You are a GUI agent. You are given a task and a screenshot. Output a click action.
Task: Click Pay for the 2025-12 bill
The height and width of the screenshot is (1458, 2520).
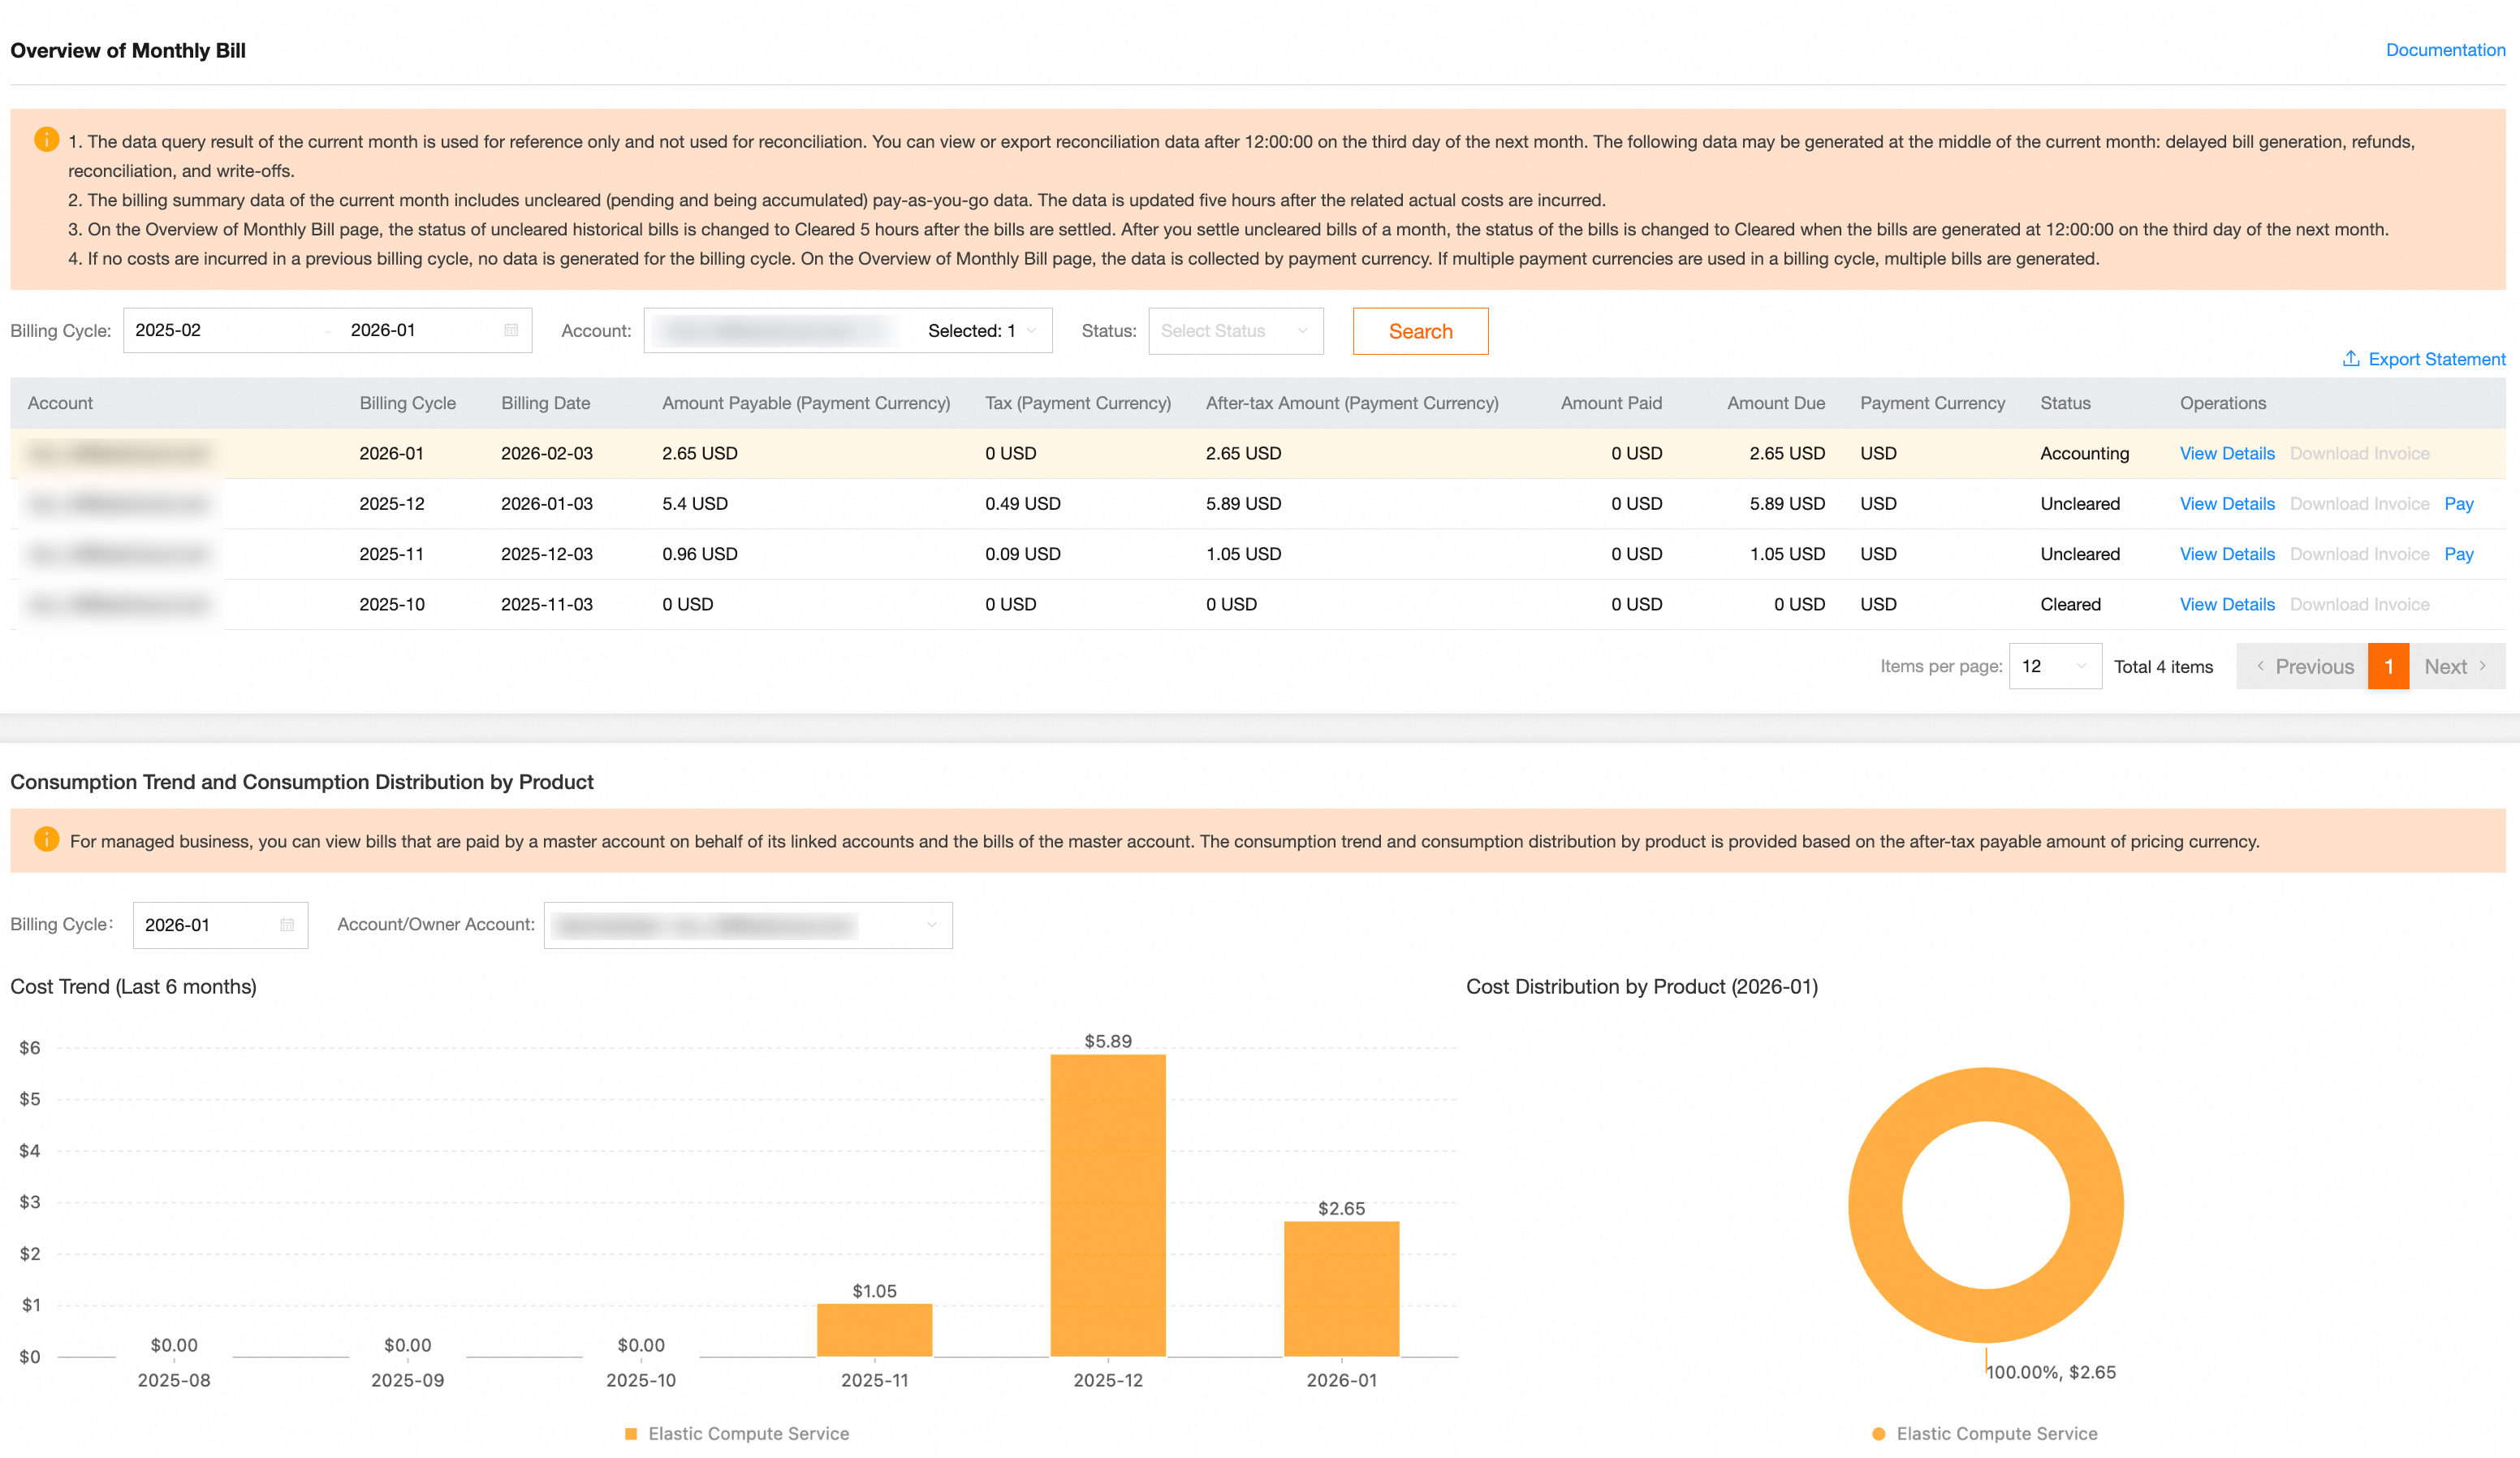pyautogui.click(x=2458, y=504)
